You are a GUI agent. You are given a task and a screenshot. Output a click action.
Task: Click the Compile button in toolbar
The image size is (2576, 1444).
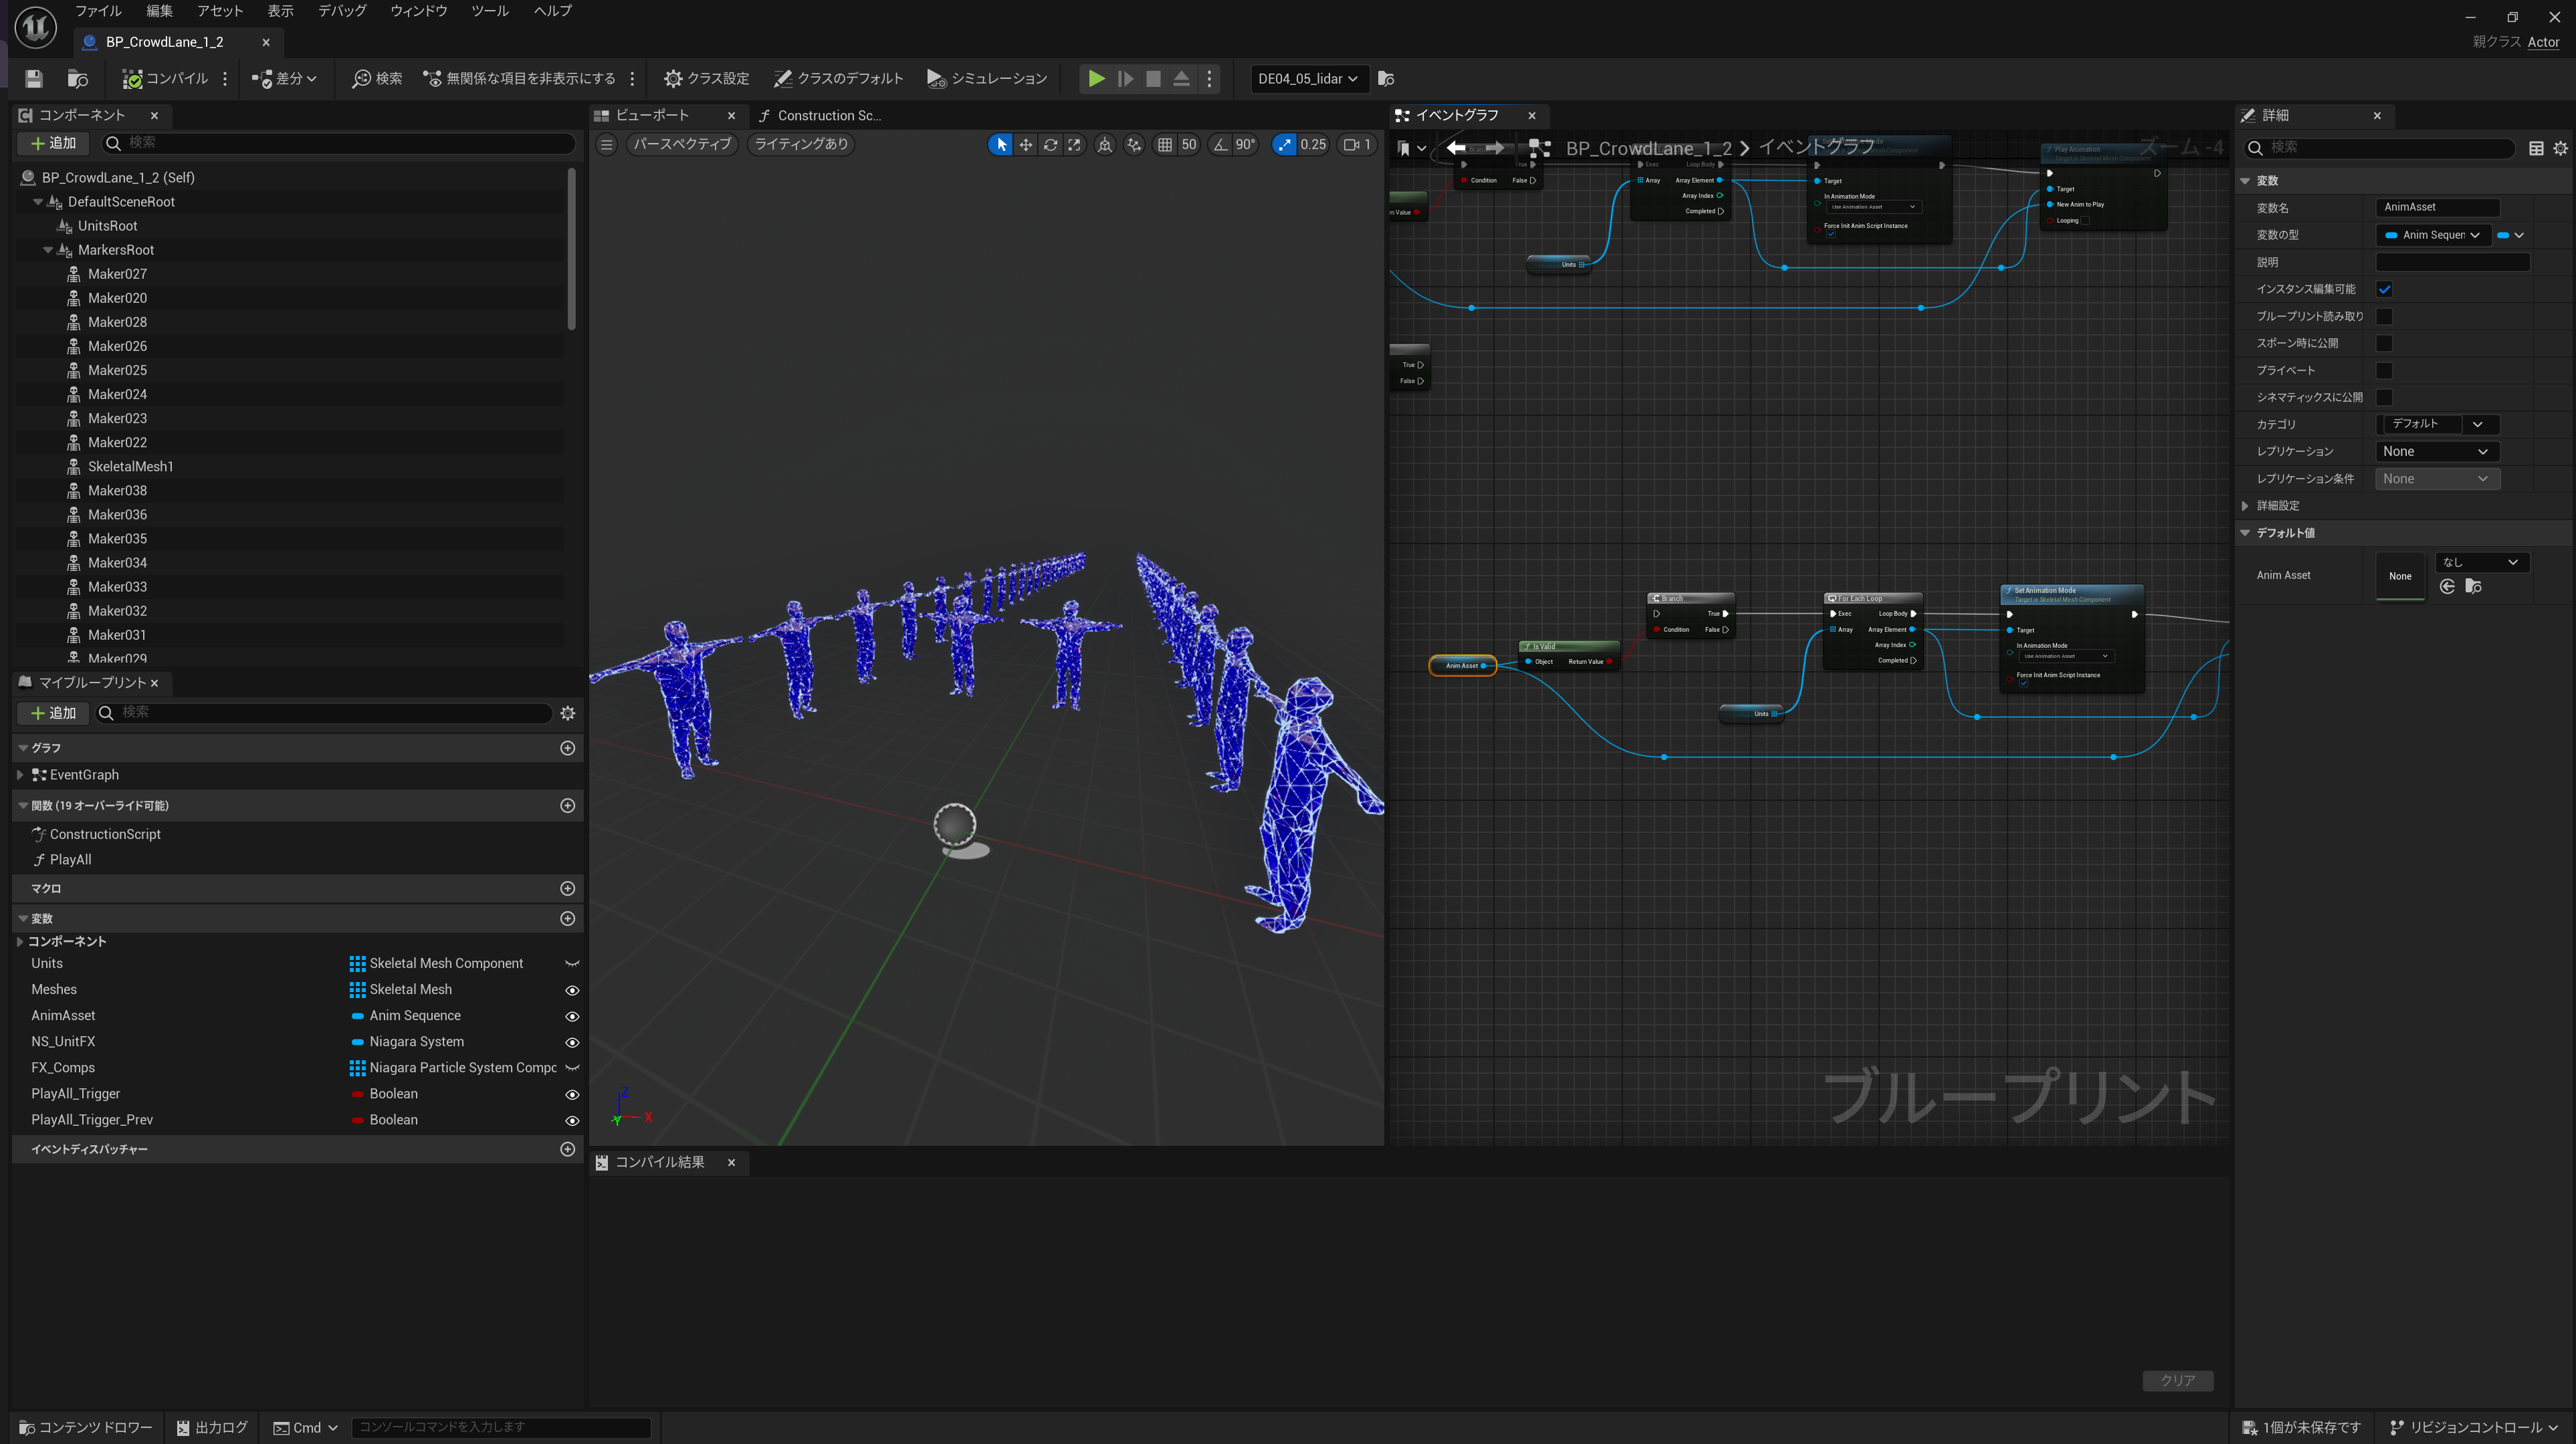pos(165,78)
